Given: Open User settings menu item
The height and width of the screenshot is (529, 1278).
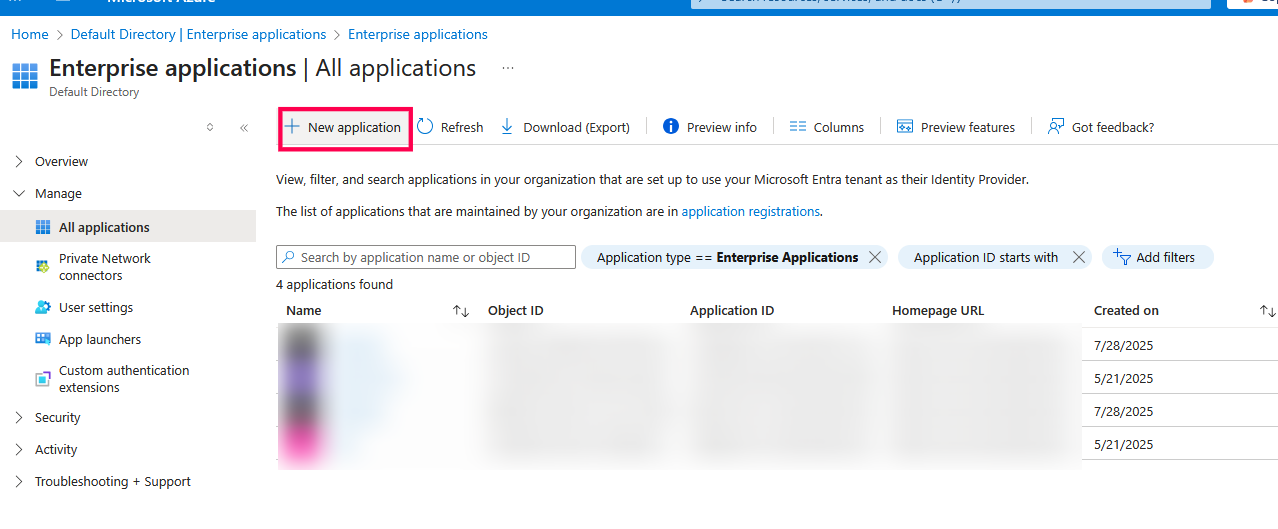Looking at the screenshot, I should pyautogui.click(x=128, y=307).
